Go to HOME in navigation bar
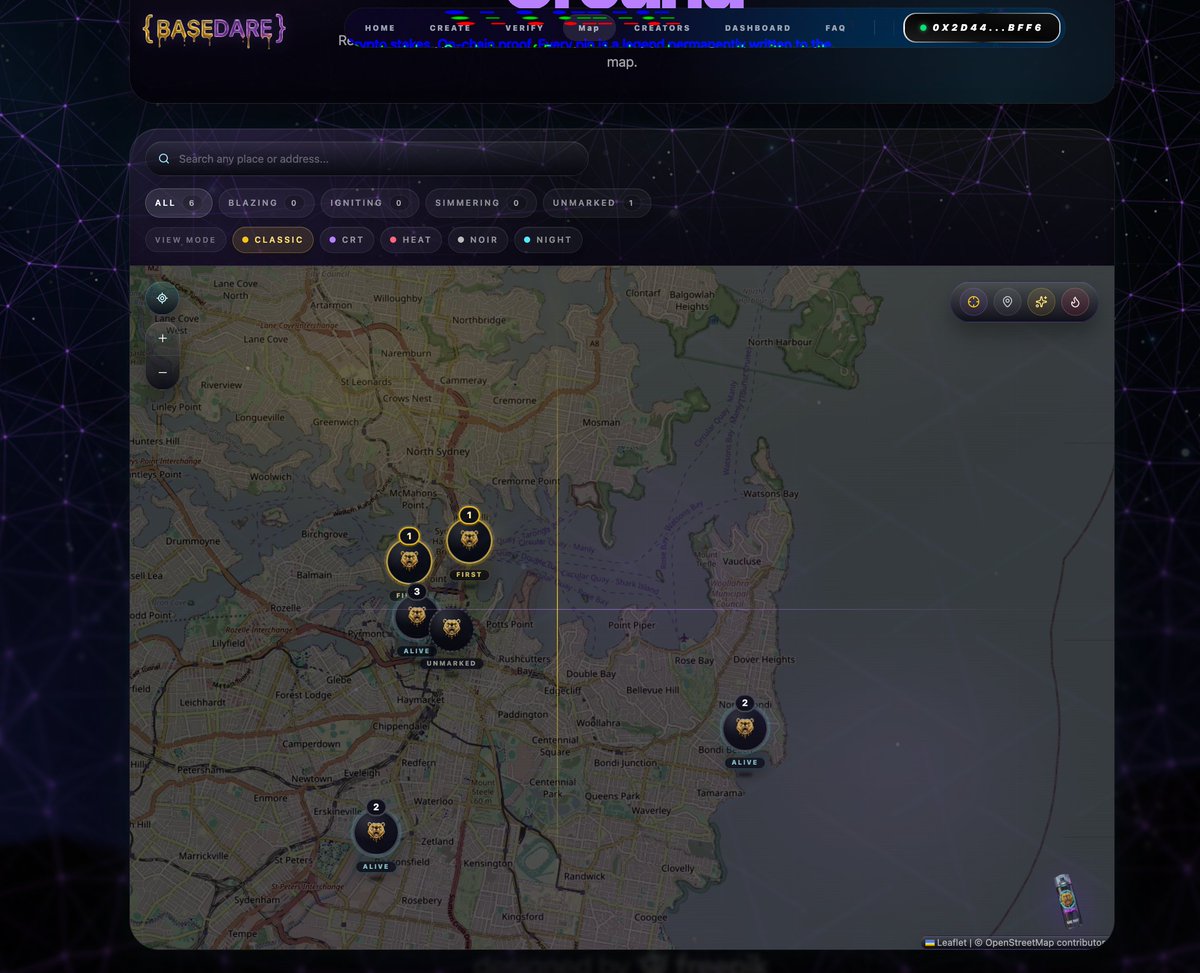This screenshot has height=973, width=1200. (380, 28)
